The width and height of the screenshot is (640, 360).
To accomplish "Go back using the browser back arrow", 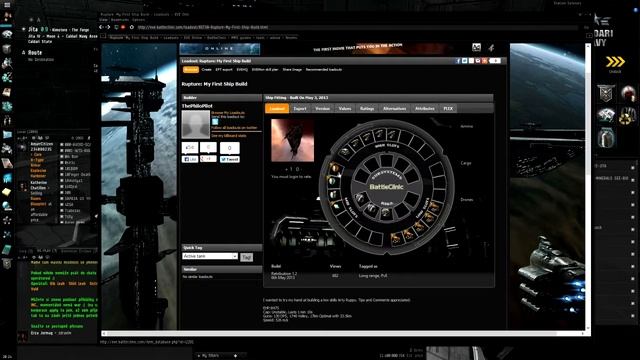I will [101, 27].
